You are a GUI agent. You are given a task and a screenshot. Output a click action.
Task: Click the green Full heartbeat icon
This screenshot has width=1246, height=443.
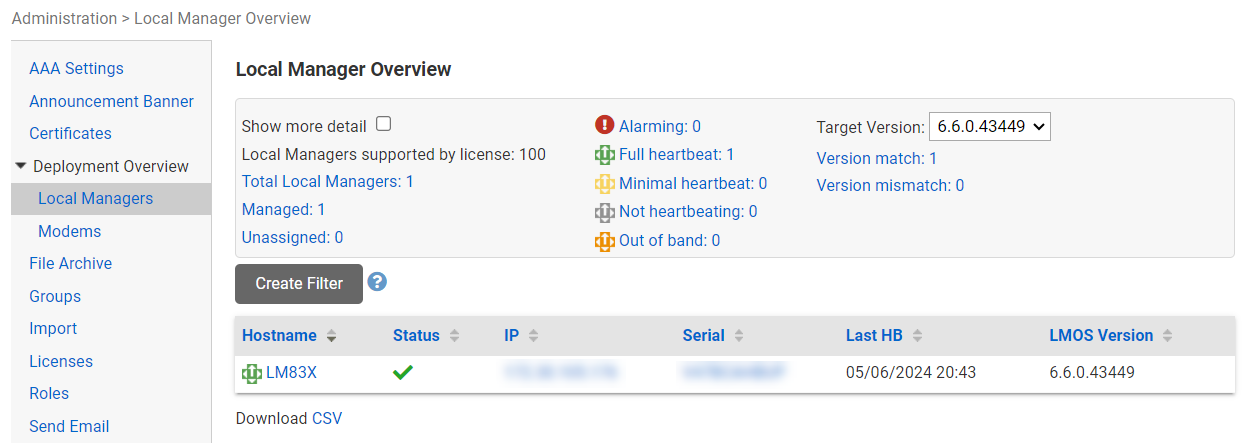(604, 155)
